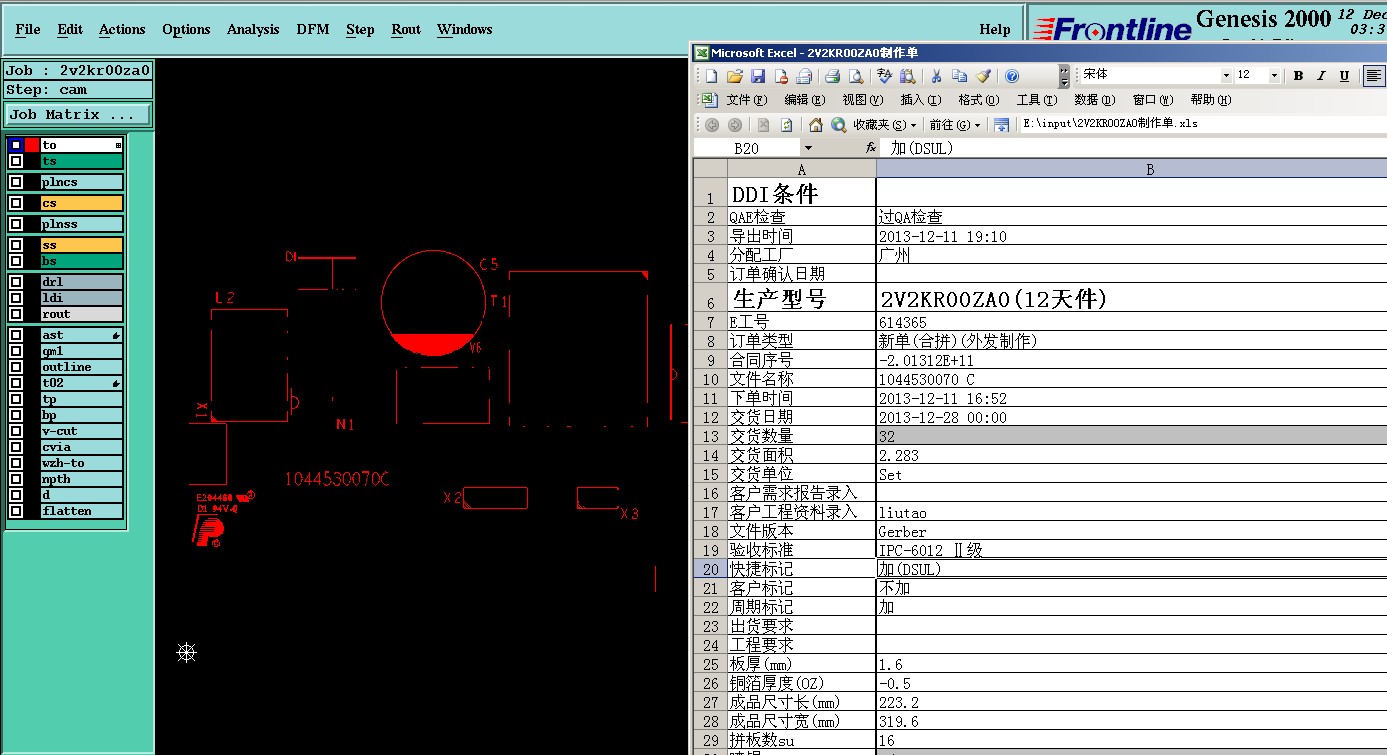
Task: Select cell labeled 板厚(mm)
Action: click(x=801, y=664)
